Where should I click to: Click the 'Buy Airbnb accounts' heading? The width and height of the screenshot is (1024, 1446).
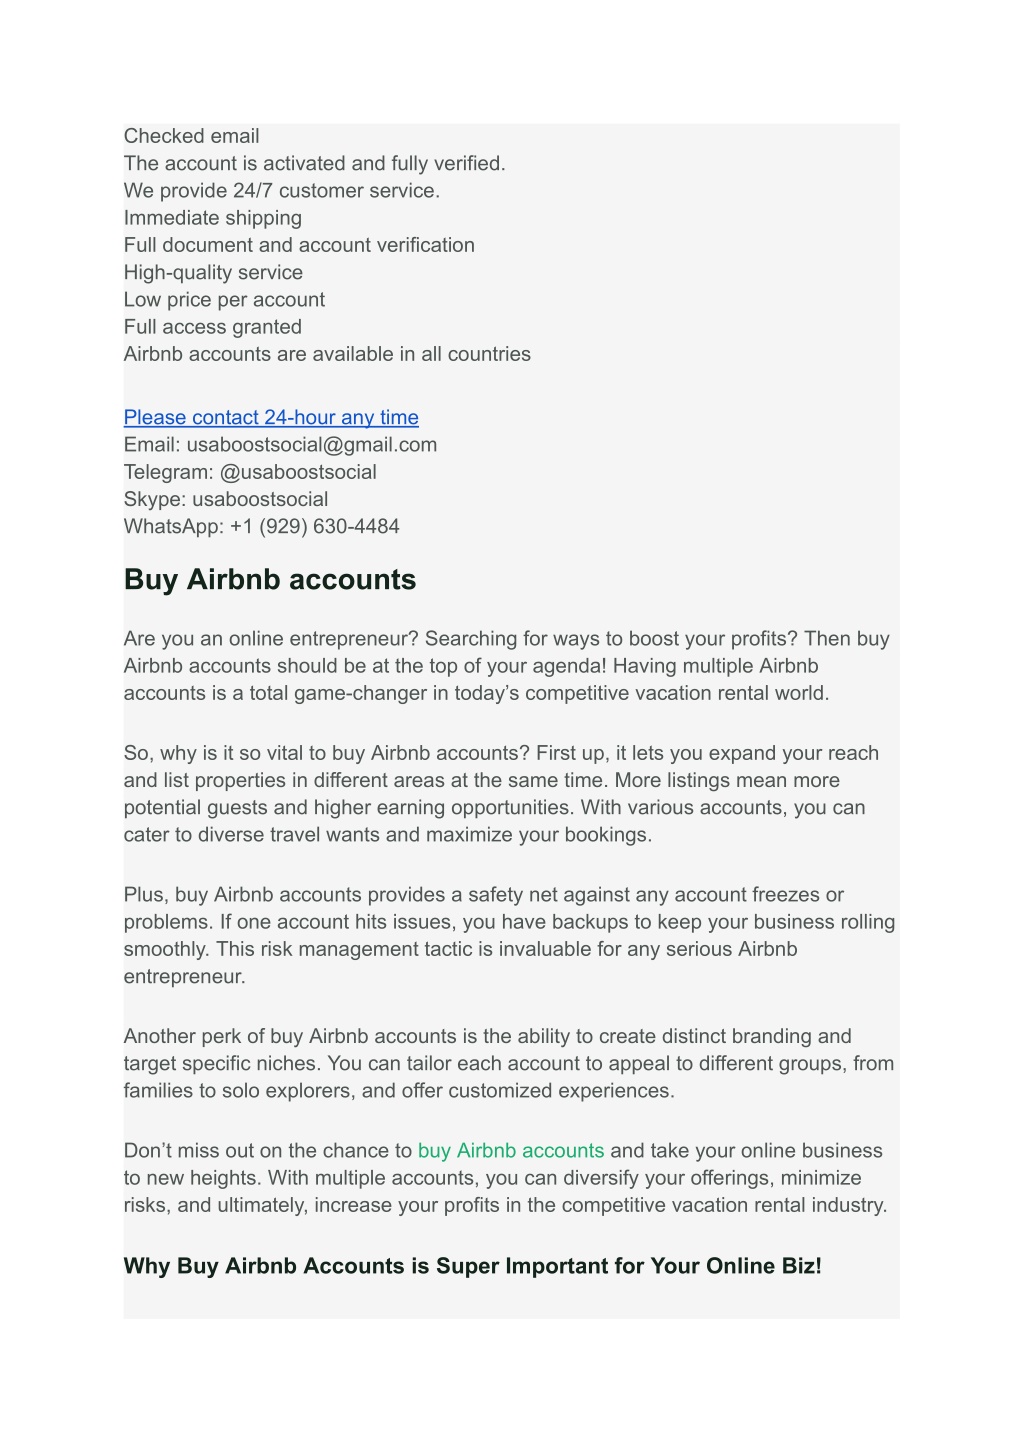(270, 580)
